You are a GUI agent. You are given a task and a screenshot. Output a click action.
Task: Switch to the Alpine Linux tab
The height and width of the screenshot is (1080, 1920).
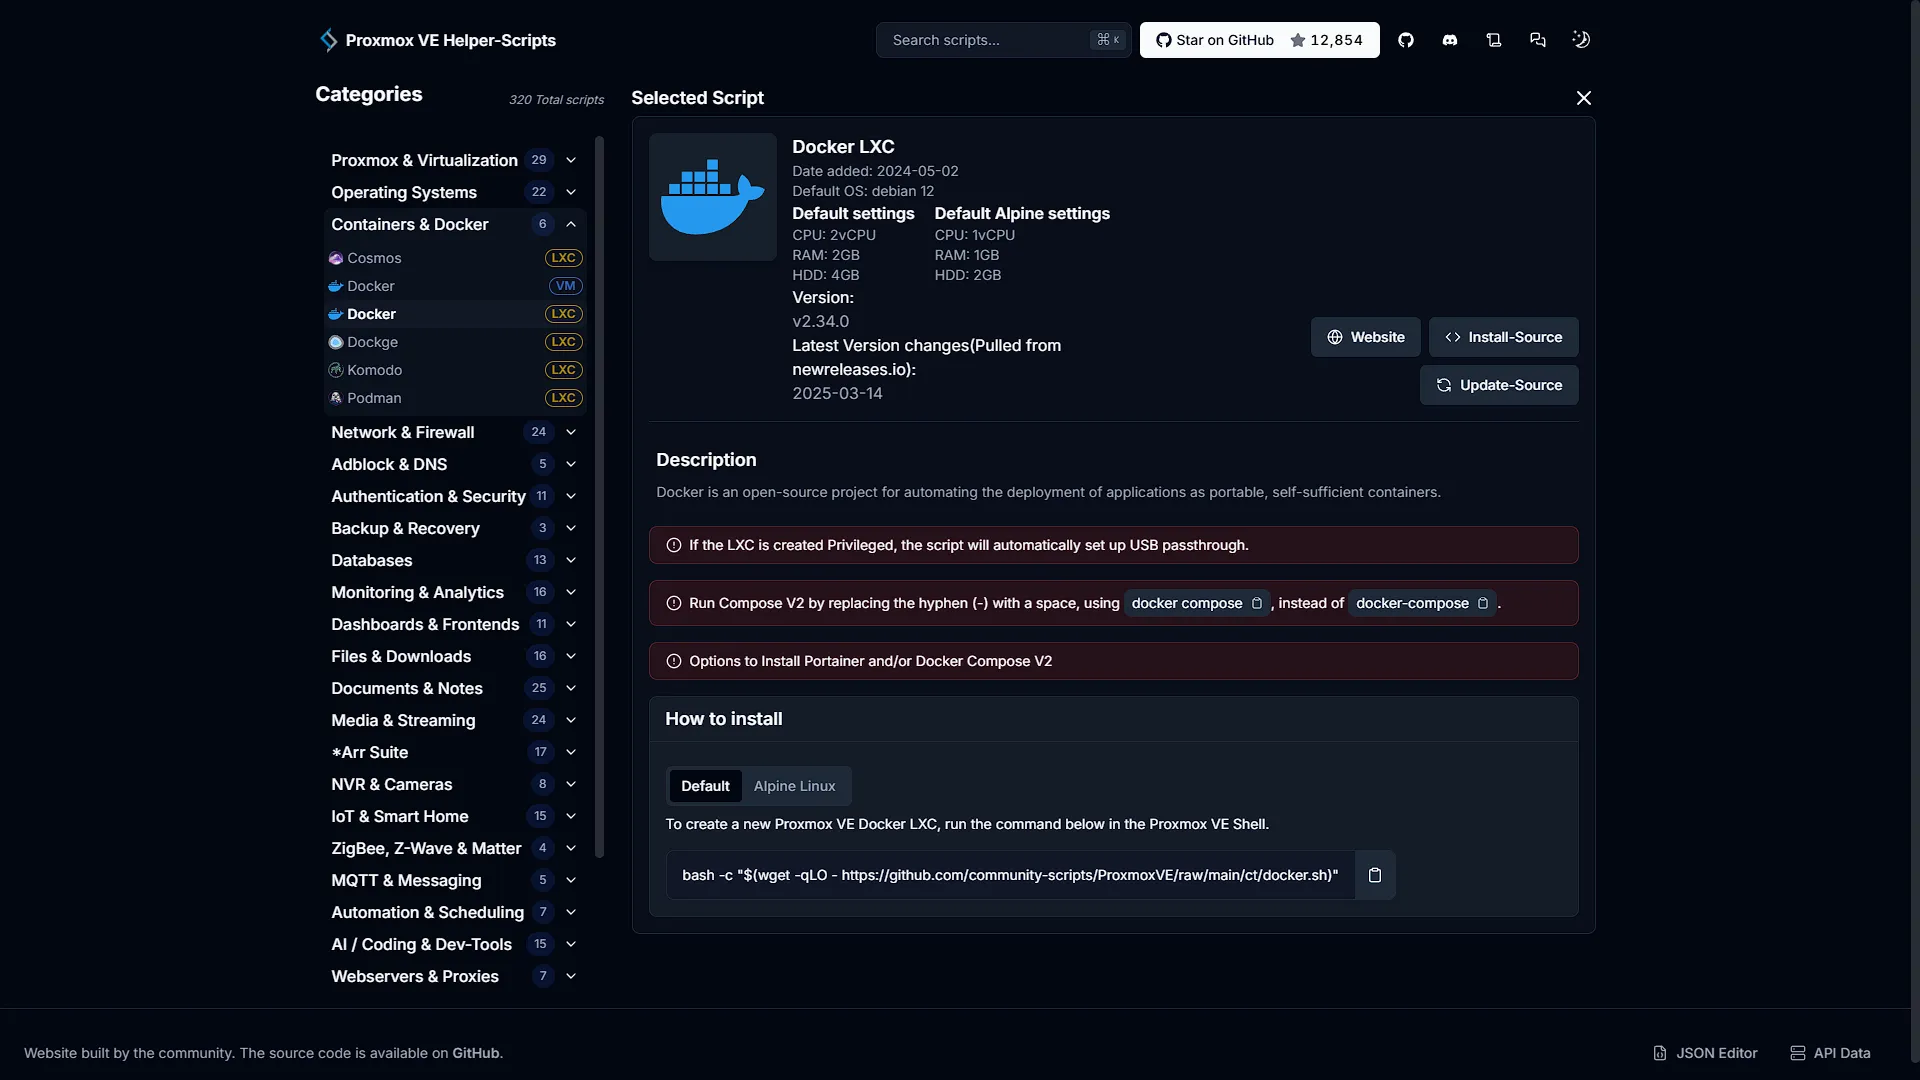(x=795, y=786)
